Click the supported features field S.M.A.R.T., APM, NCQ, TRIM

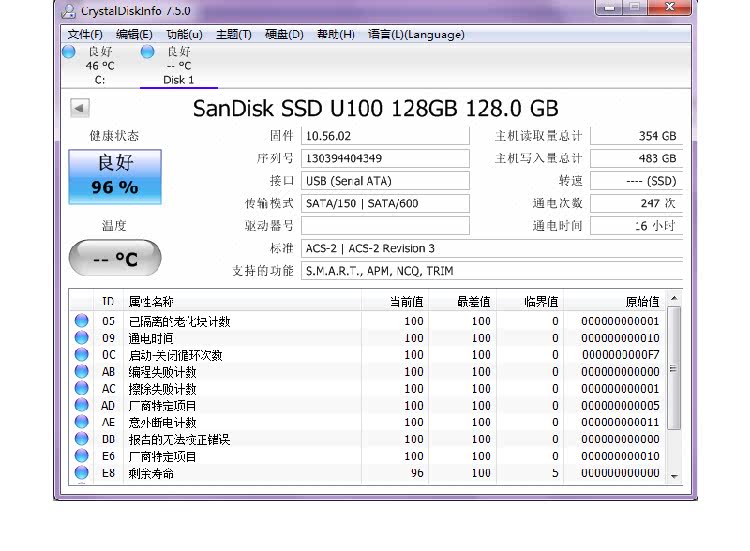(492, 271)
